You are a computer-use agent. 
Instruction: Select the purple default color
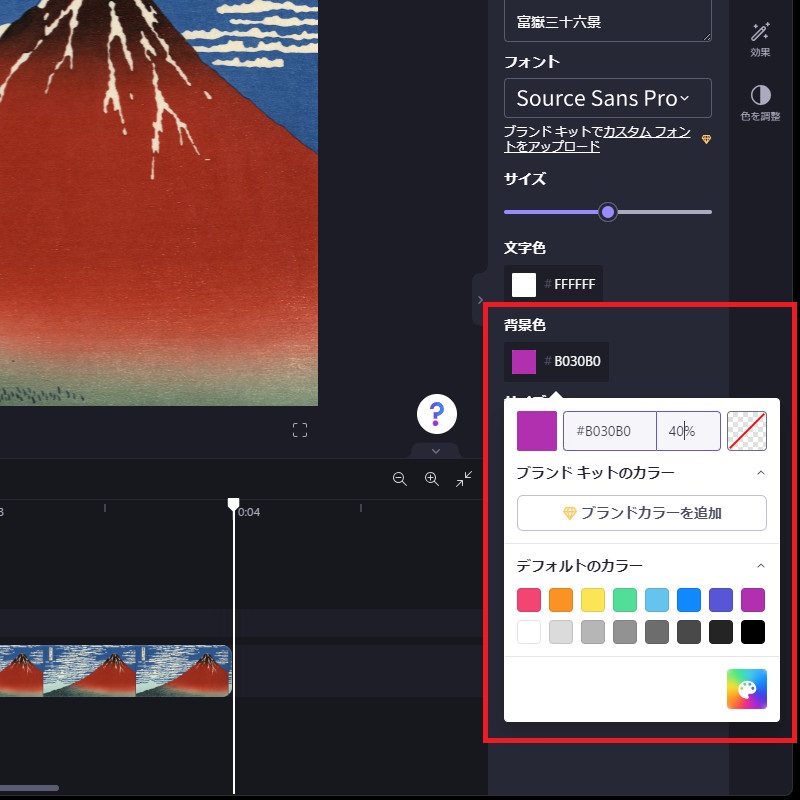[x=753, y=600]
